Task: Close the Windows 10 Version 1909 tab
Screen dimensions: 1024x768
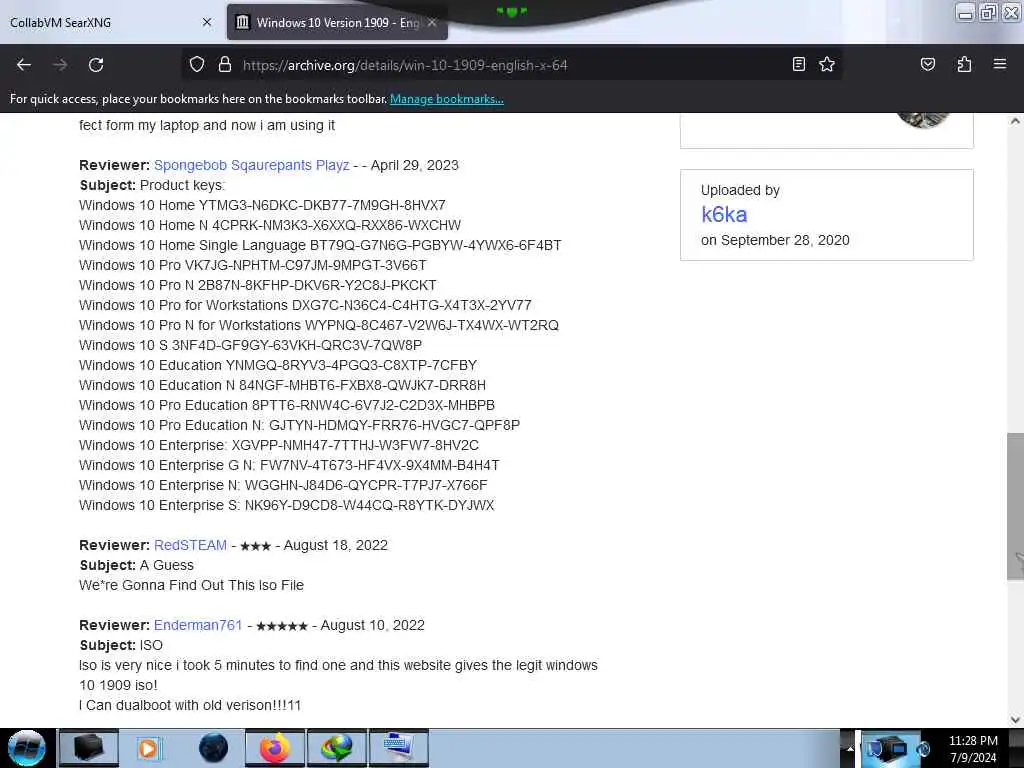Action: (x=432, y=22)
